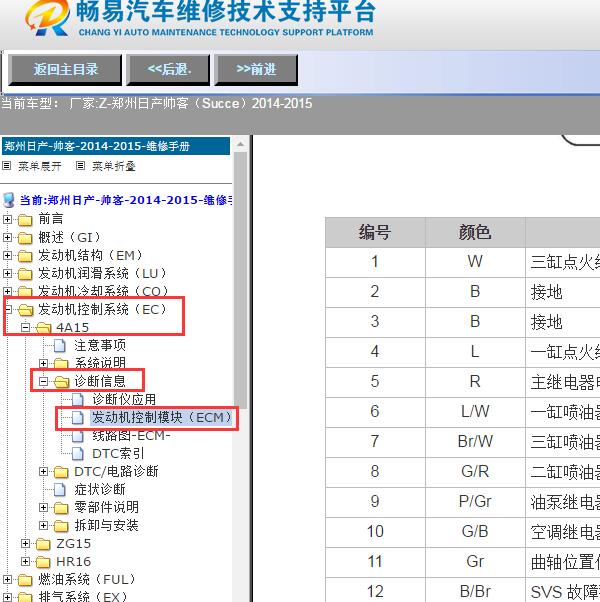Click the open folder icon of 发动机控制系统（EC）

point(26,310)
